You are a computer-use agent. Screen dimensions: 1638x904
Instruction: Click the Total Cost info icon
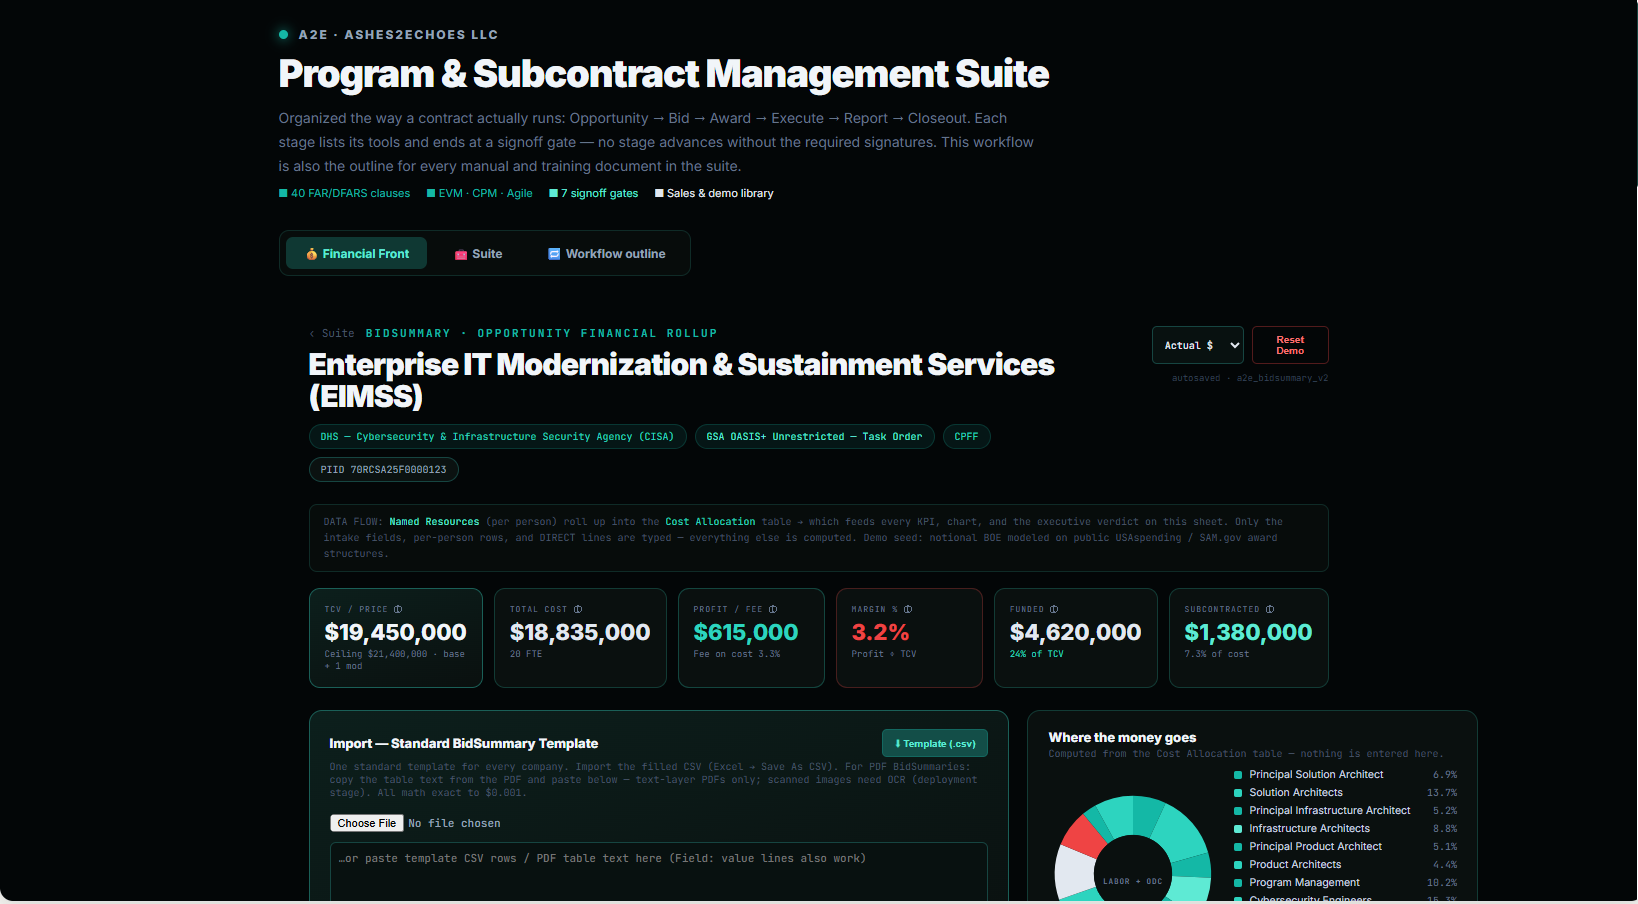[578, 609]
